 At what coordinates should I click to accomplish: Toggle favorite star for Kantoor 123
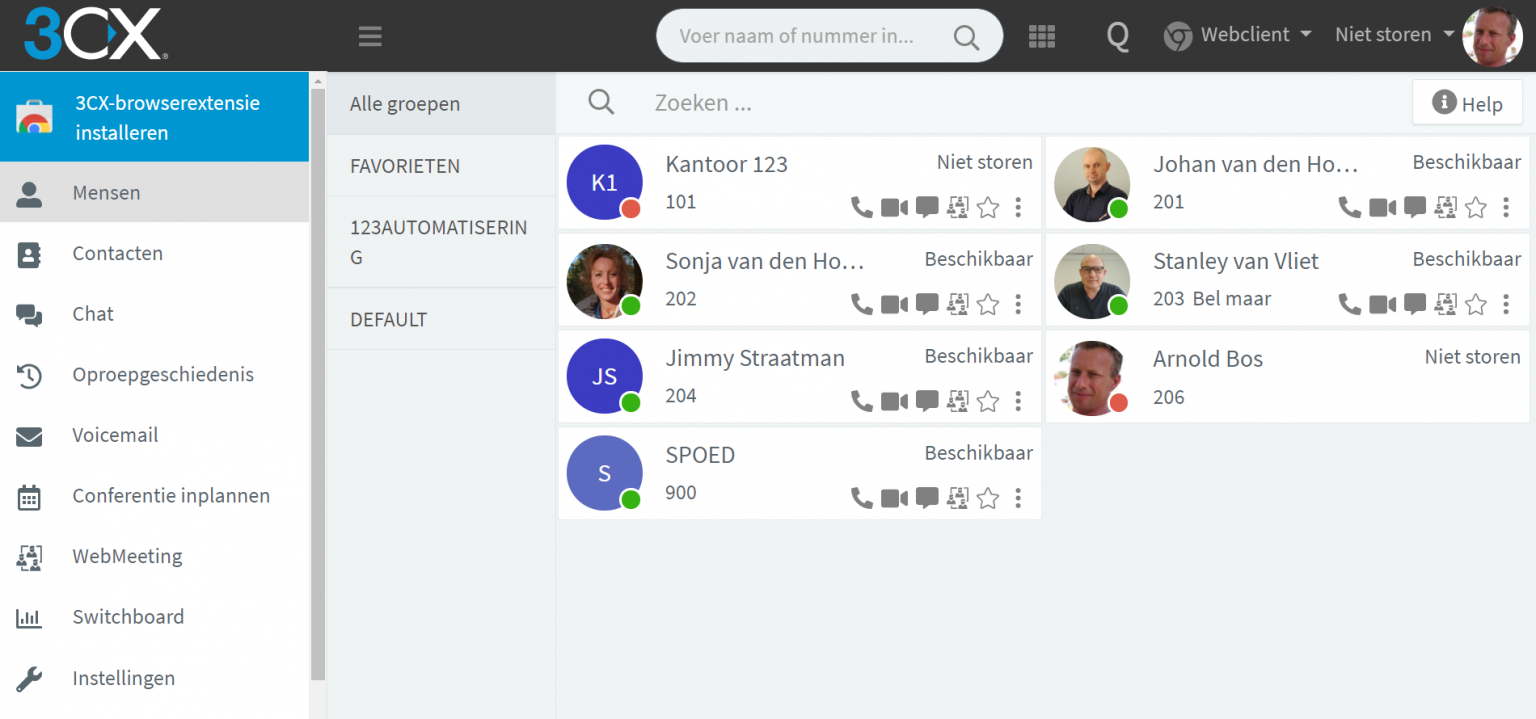[x=988, y=207]
